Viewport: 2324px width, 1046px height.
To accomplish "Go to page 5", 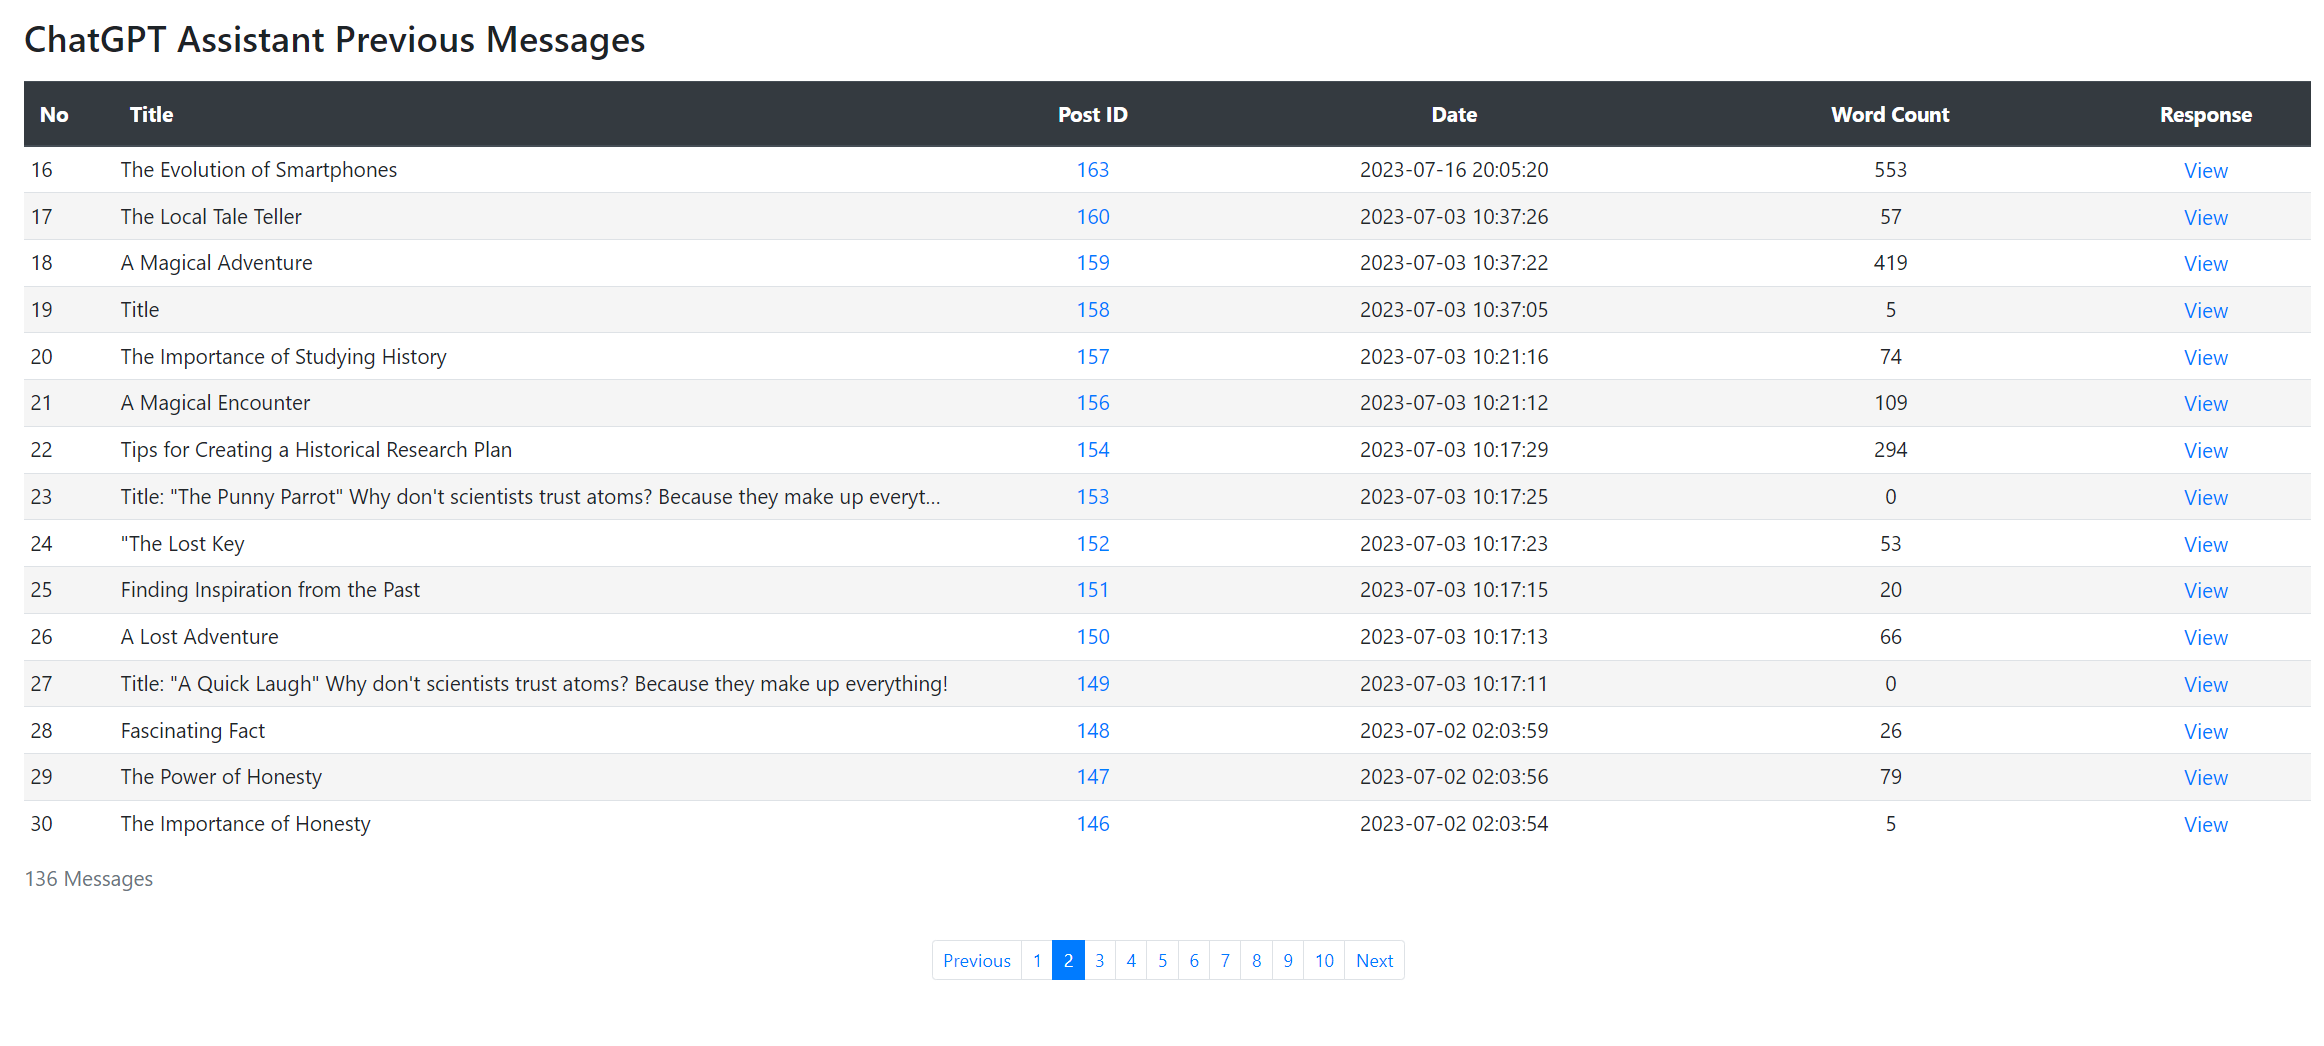I will coord(1162,961).
